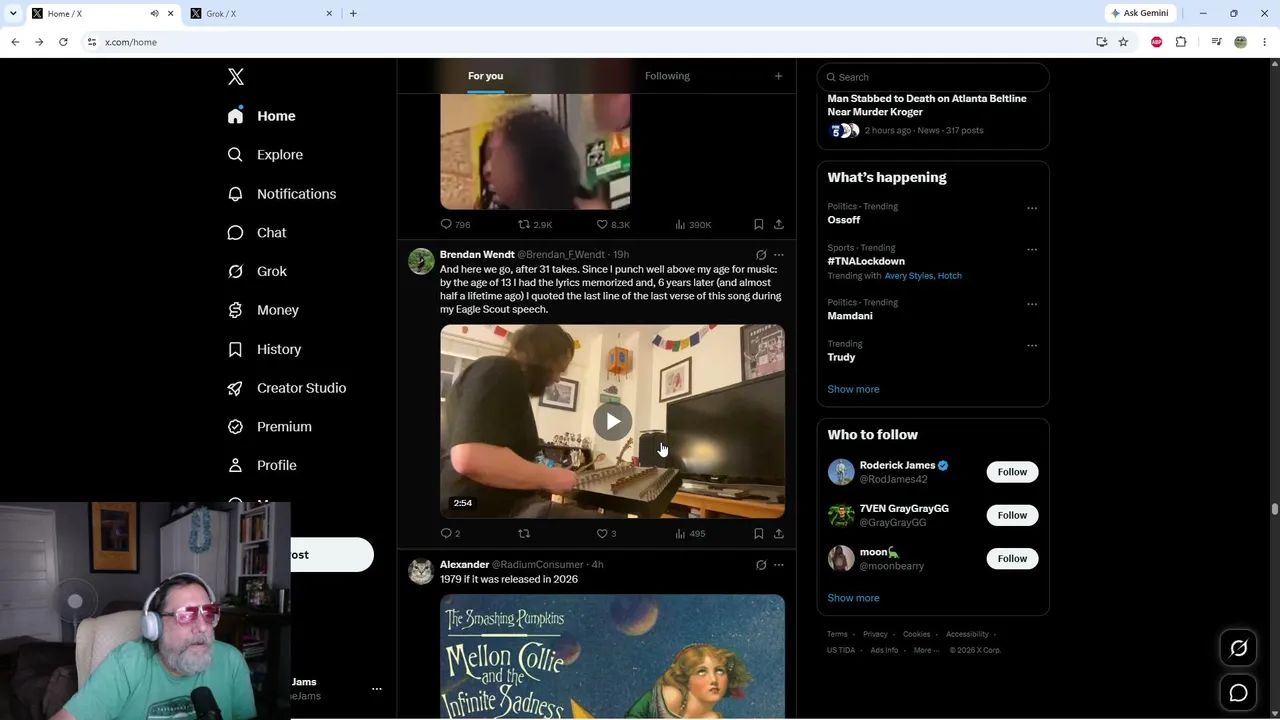The width and height of the screenshot is (1280, 720).
Task: Open account menu three dots
Action: pos(377,689)
